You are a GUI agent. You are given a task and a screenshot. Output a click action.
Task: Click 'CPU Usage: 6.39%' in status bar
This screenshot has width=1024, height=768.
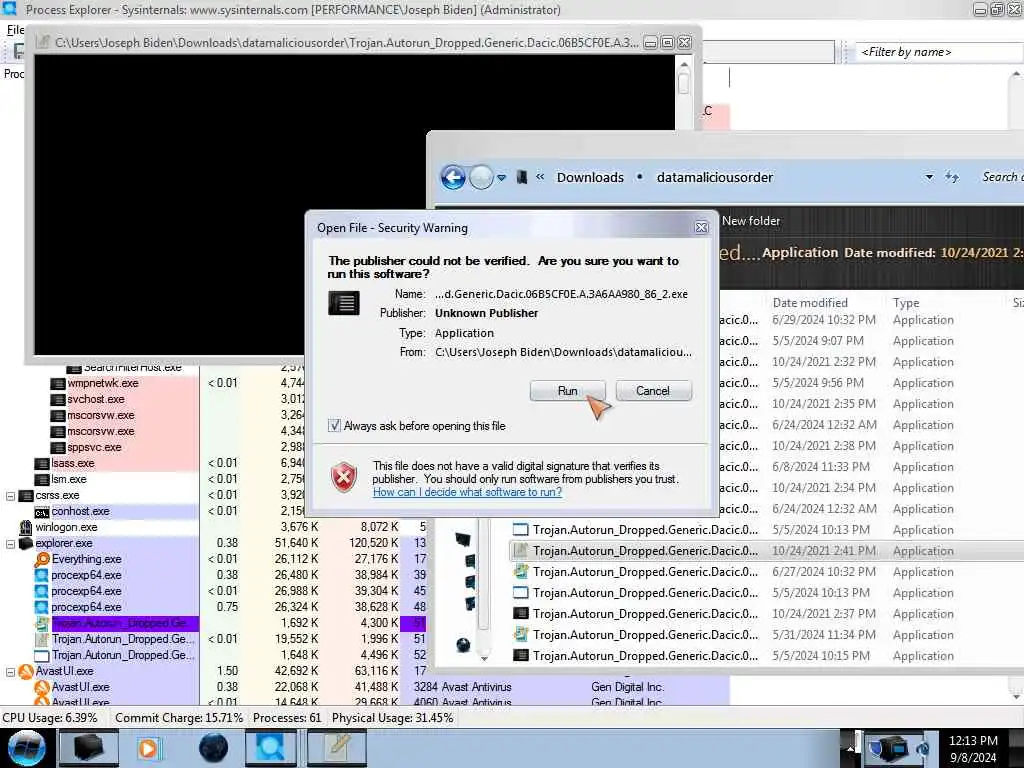tap(50, 718)
